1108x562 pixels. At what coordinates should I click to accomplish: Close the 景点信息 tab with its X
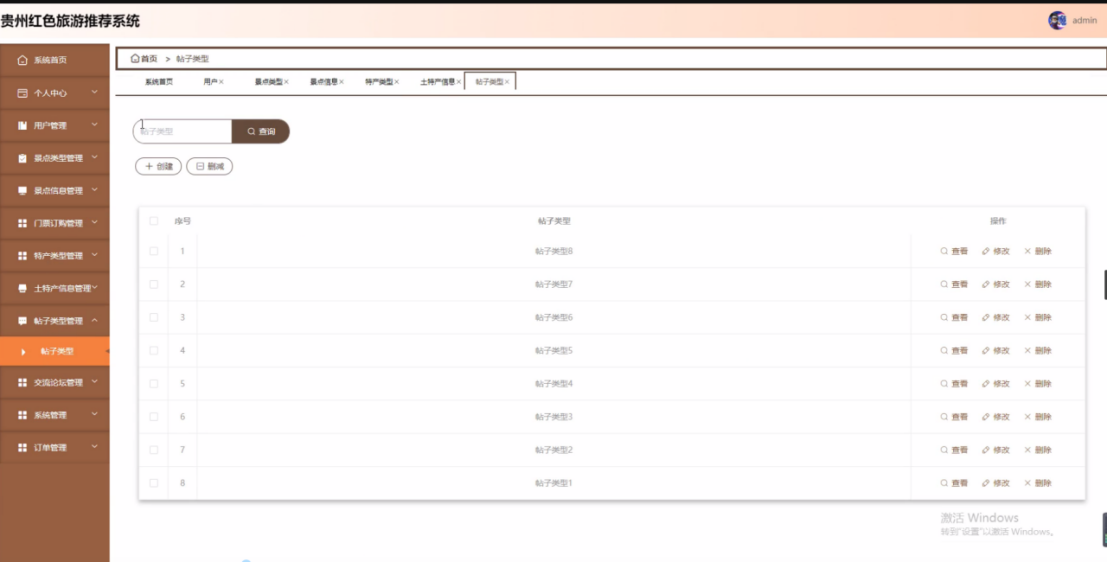pyautogui.click(x=341, y=82)
